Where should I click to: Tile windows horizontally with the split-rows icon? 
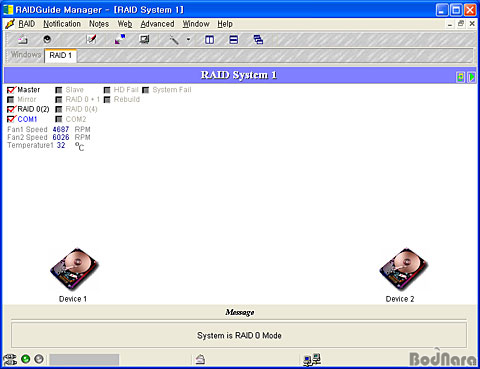(234, 40)
